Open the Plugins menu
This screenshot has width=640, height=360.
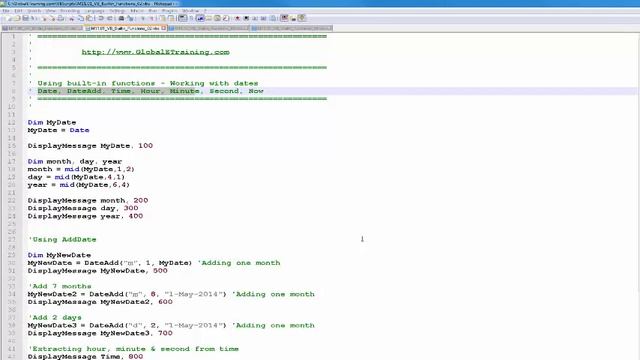click(169, 11)
